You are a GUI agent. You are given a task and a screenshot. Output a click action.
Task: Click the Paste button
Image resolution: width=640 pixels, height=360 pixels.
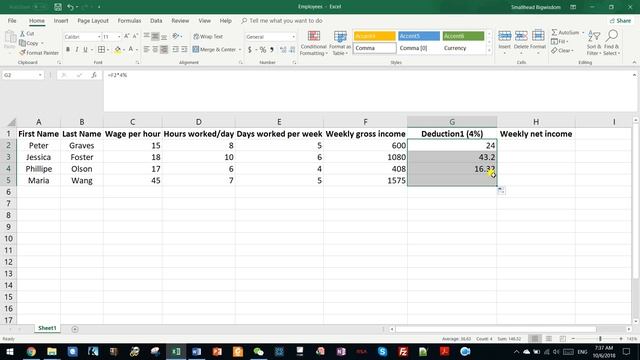(x=10, y=41)
